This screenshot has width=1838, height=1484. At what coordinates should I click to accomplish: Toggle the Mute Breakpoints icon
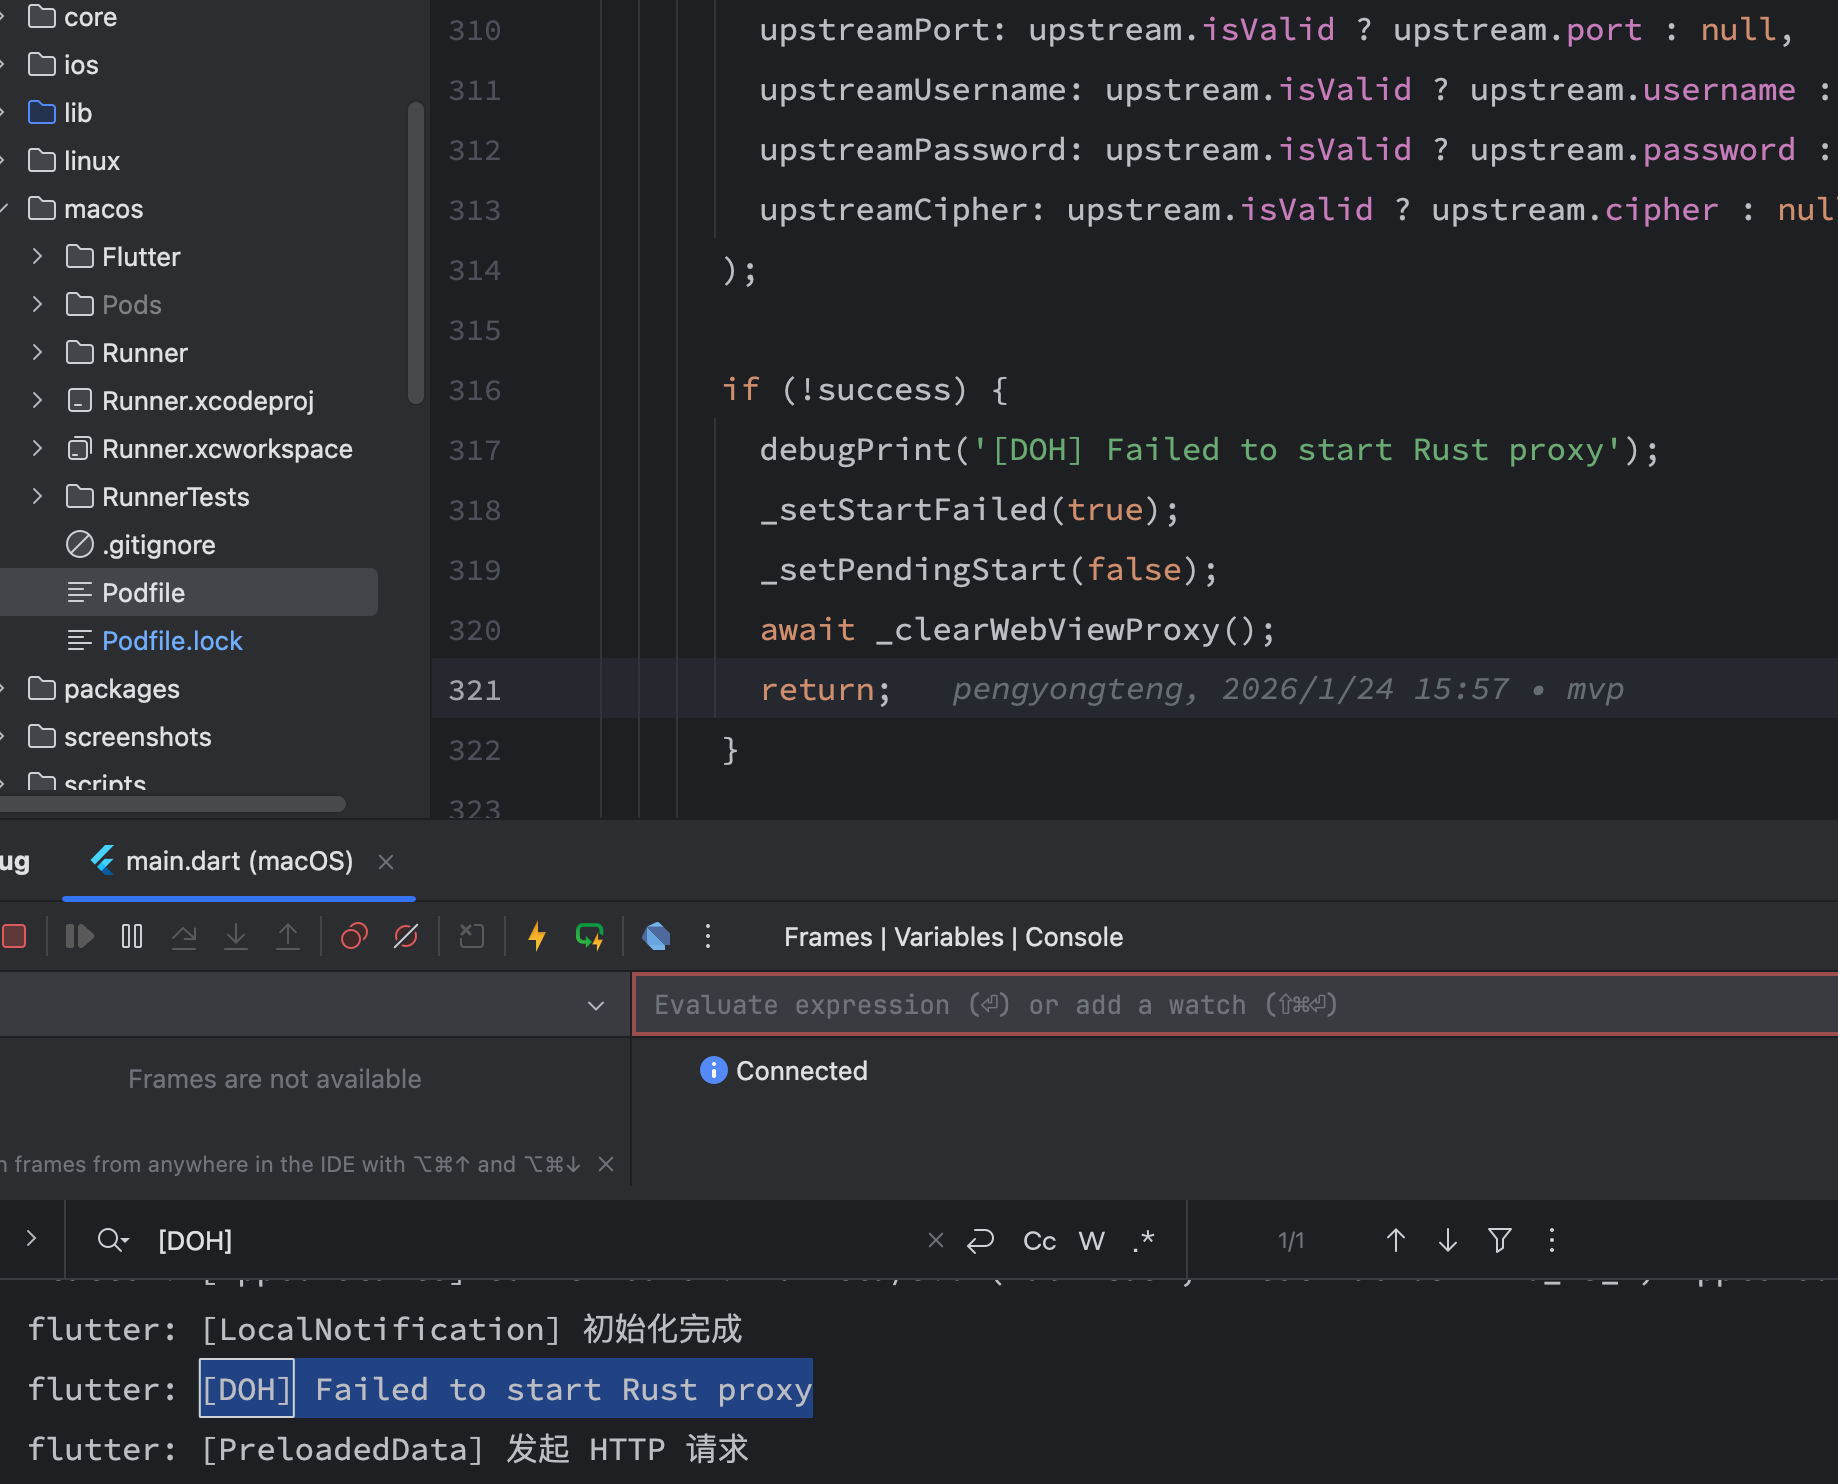(406, 936)
